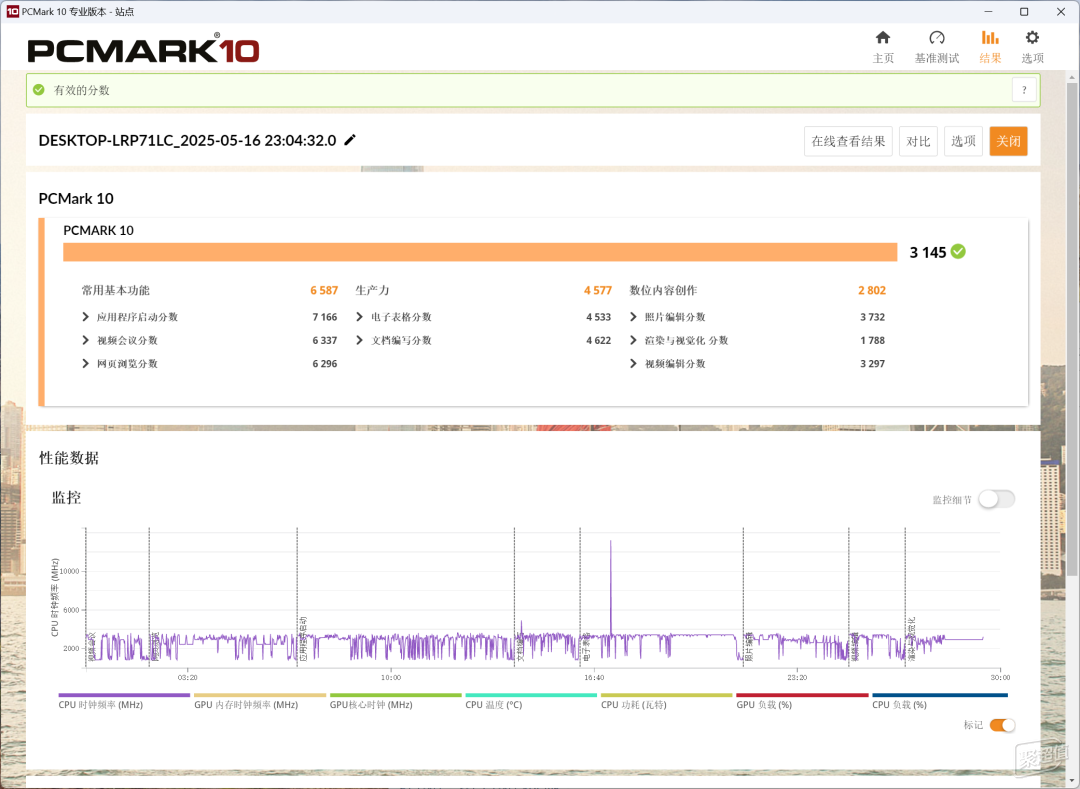Select CPU 负载 (%) legend swatch
This screenshot has height=789, width=1080.
tap(939, 695)
